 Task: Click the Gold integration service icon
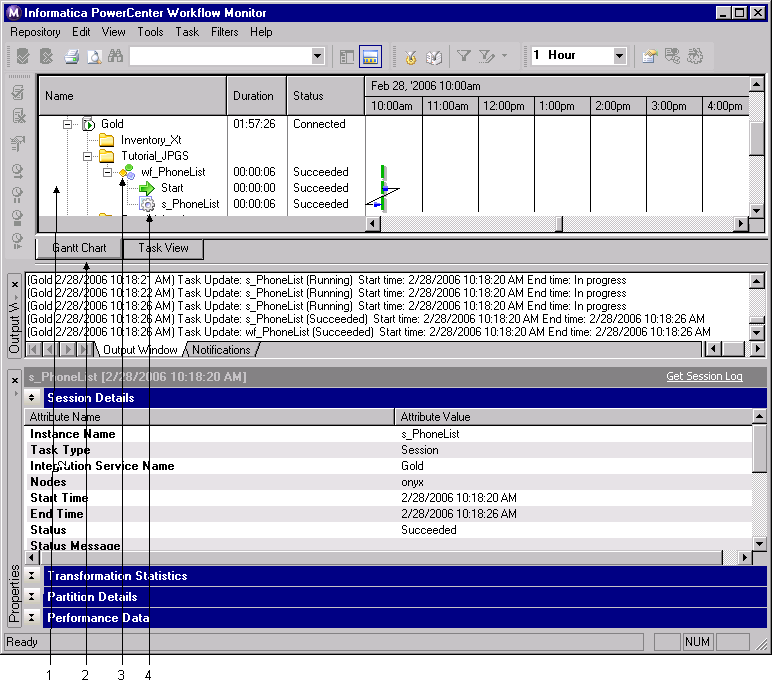pyautogui.click(x=89, y=125)
